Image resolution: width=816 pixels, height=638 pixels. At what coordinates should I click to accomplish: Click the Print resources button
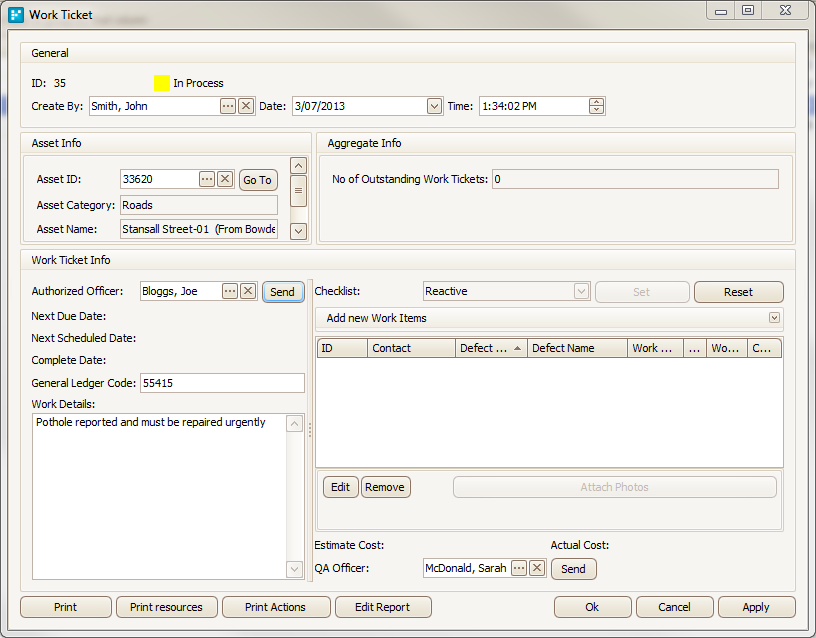[166, 607]
